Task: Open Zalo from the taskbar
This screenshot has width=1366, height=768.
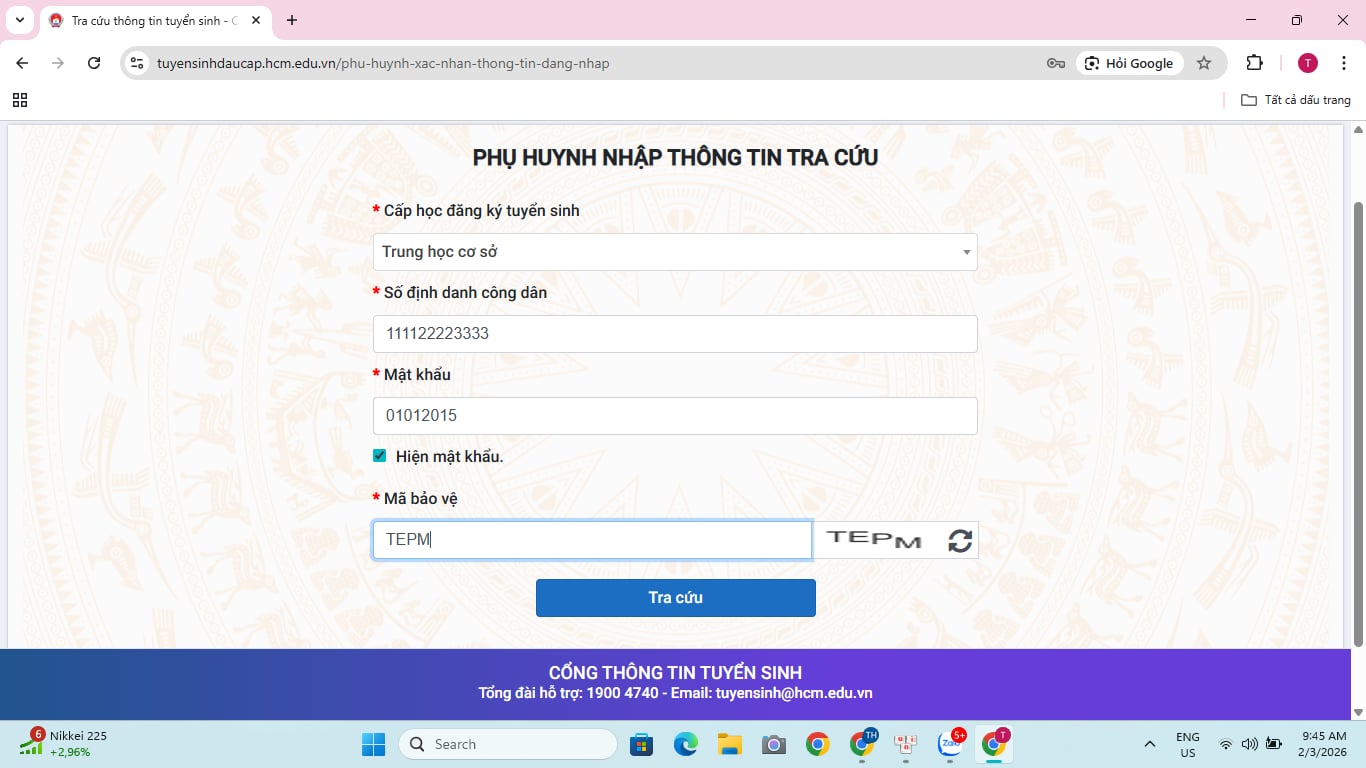Action: [950, 744]
